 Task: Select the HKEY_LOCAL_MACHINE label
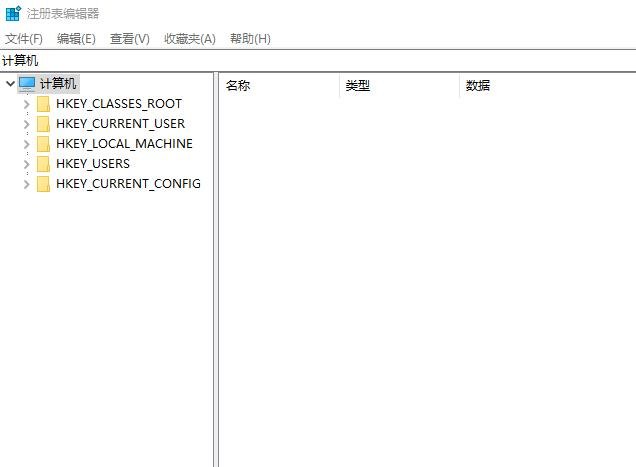coord(125,144)
